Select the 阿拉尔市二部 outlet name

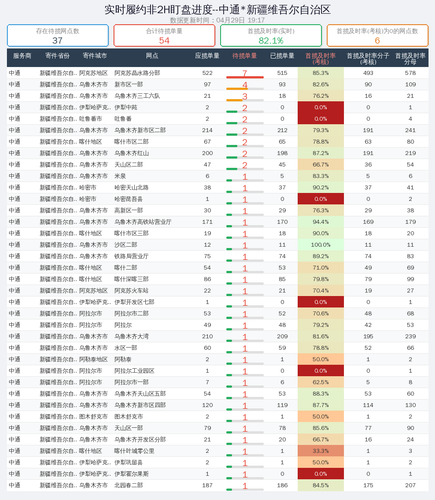coord(131,313)
